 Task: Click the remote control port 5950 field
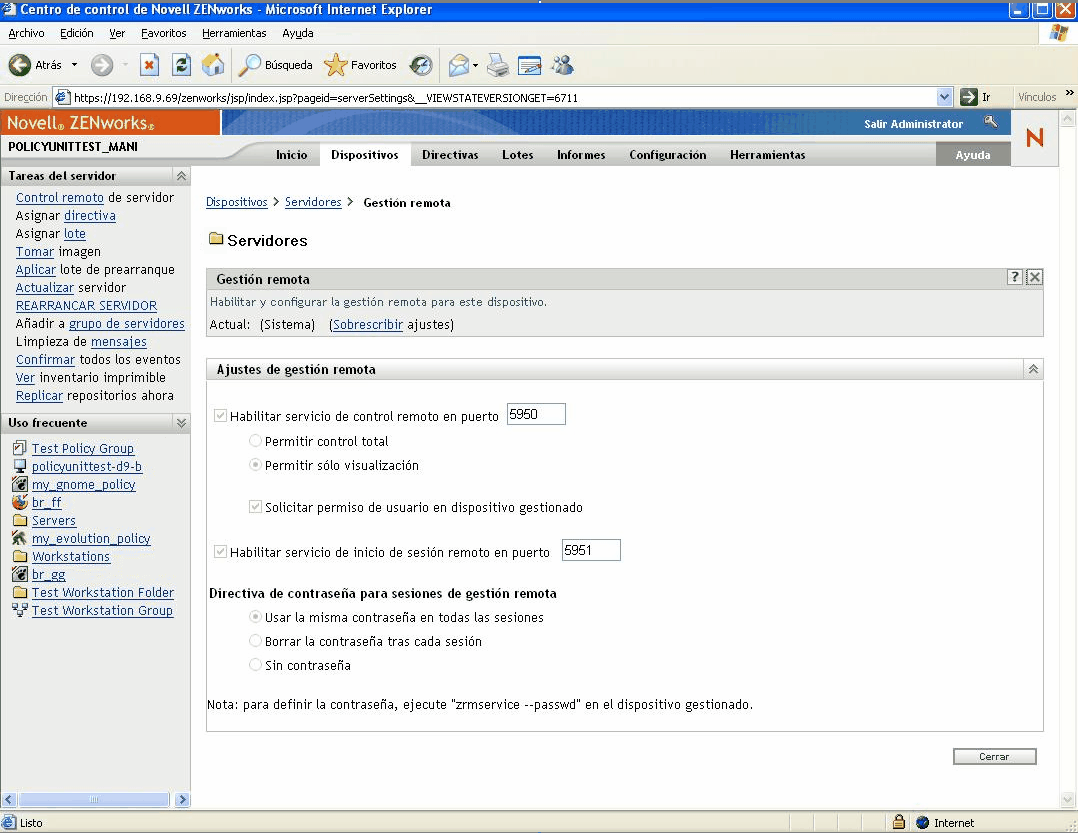click(536, 414)
